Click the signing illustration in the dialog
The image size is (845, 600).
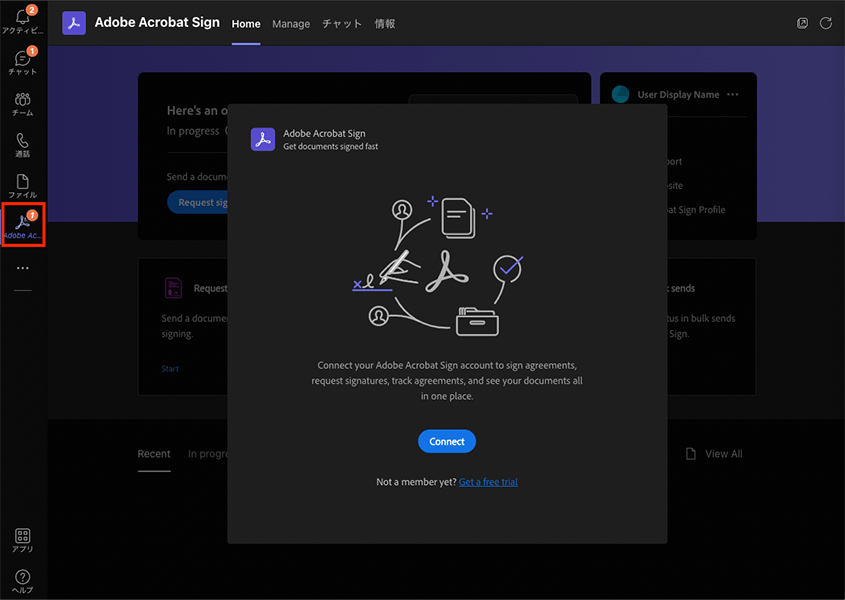[x=438, y=266]
